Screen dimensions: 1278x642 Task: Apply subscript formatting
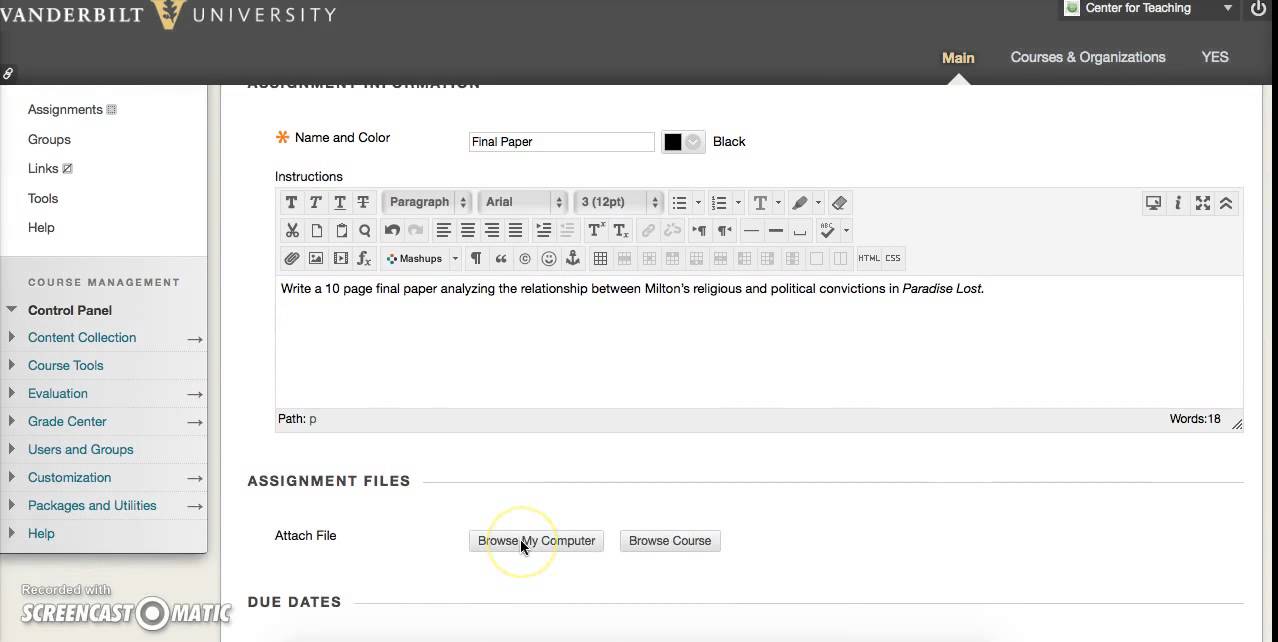[621, 230]
